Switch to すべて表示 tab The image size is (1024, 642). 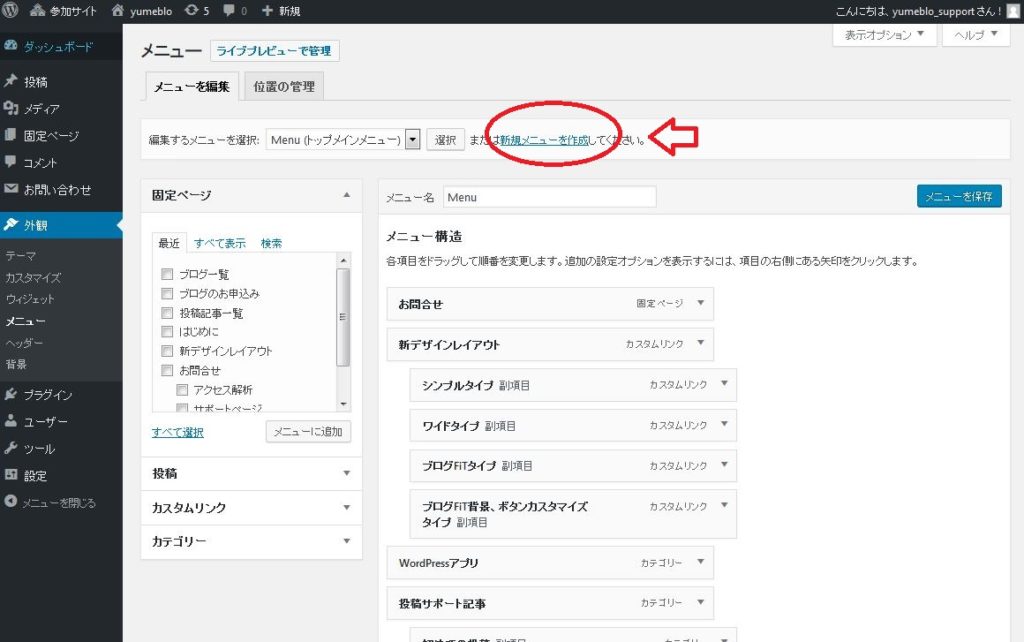click(x=220, y=243)
